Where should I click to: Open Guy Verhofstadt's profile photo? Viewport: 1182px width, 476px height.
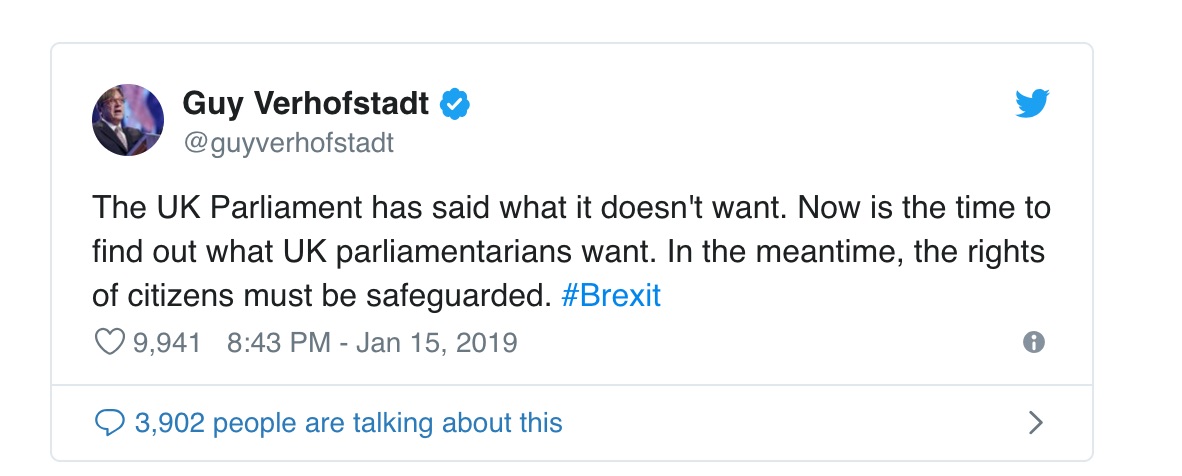pos(128,120)
